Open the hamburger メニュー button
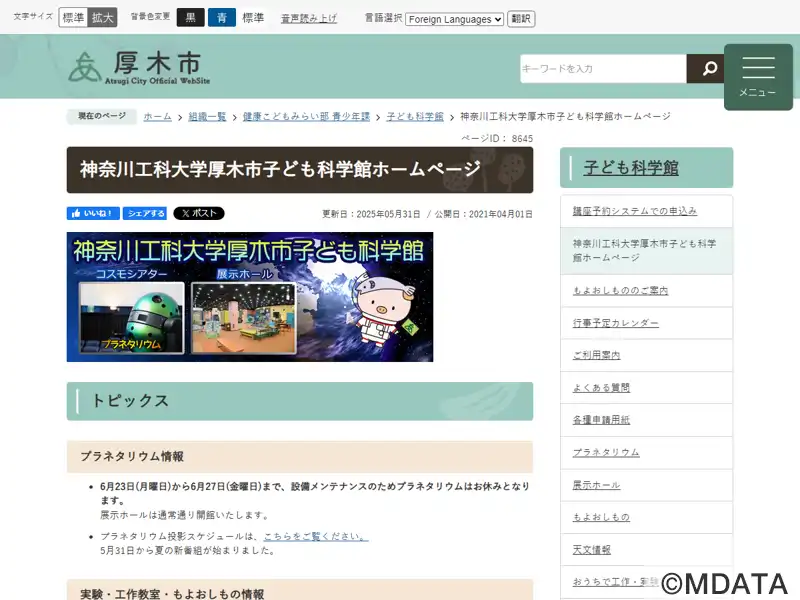The image size is (800, 600). click(758, 77)
